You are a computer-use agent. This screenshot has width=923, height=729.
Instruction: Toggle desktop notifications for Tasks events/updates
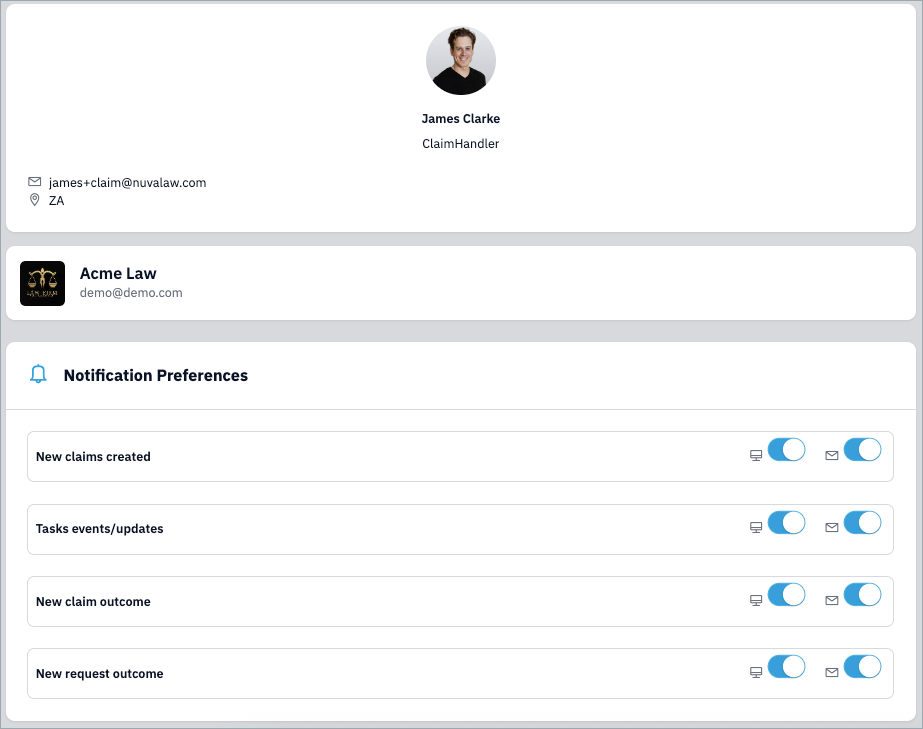[786, 523]
